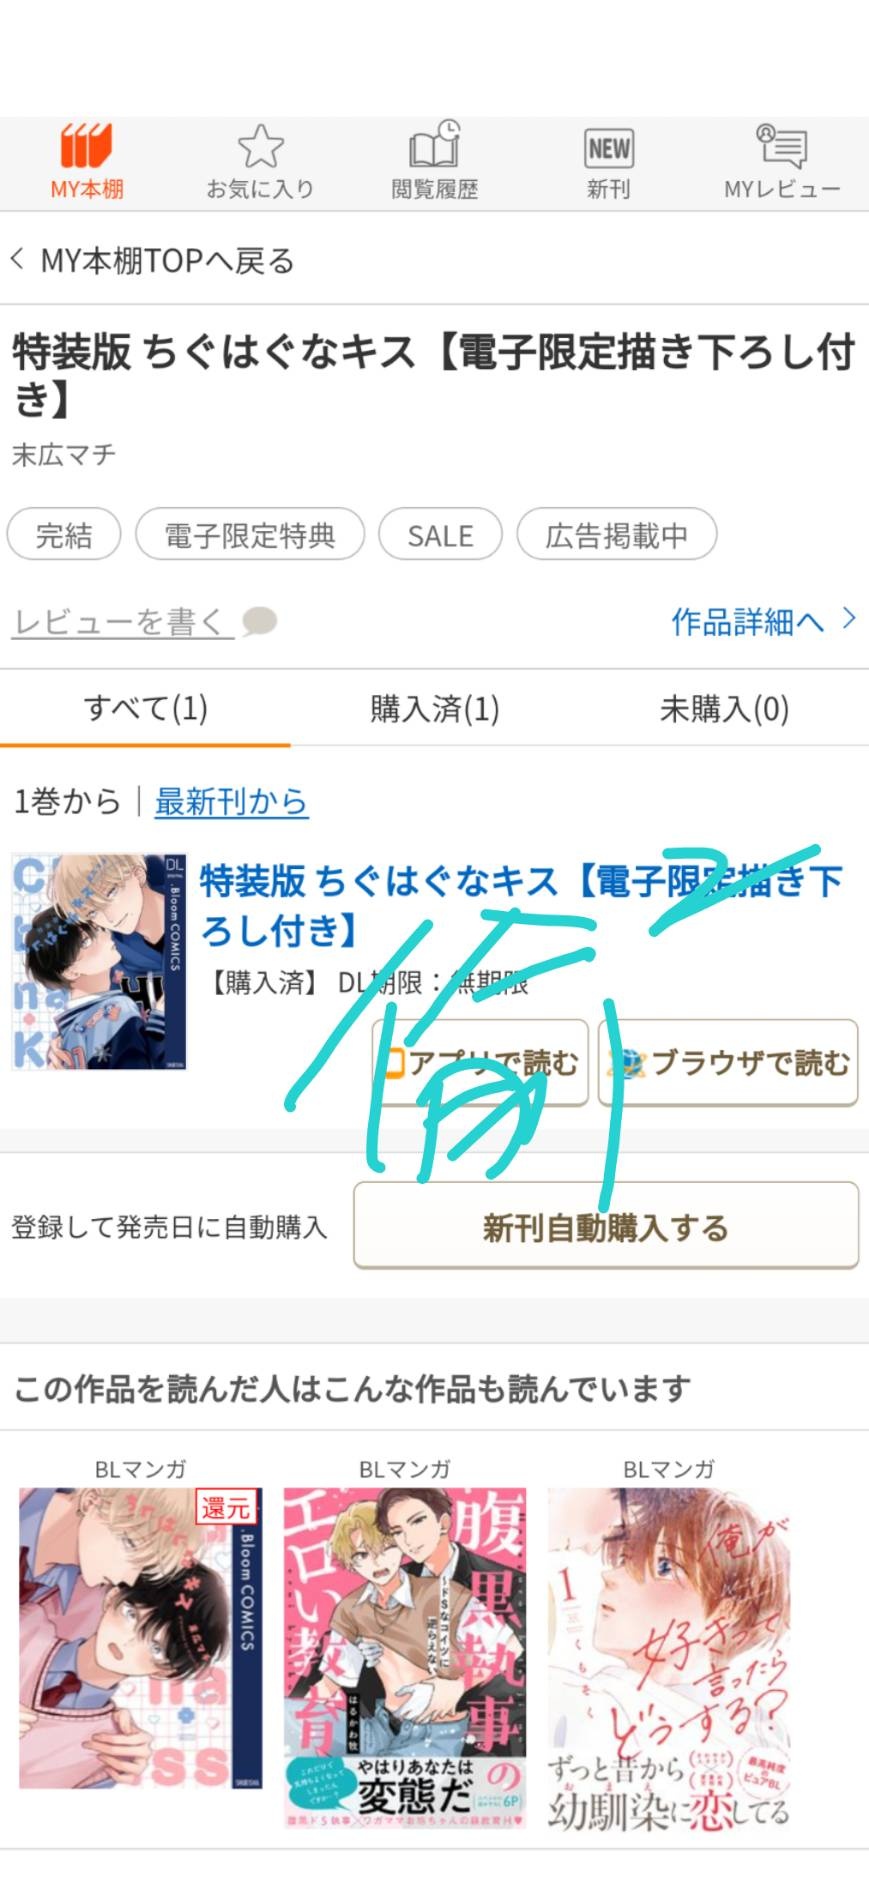Switch to the 未購入(0) tab
Image resolution: width=869 pixels, height=1883 pixels.
pos(724,708)
